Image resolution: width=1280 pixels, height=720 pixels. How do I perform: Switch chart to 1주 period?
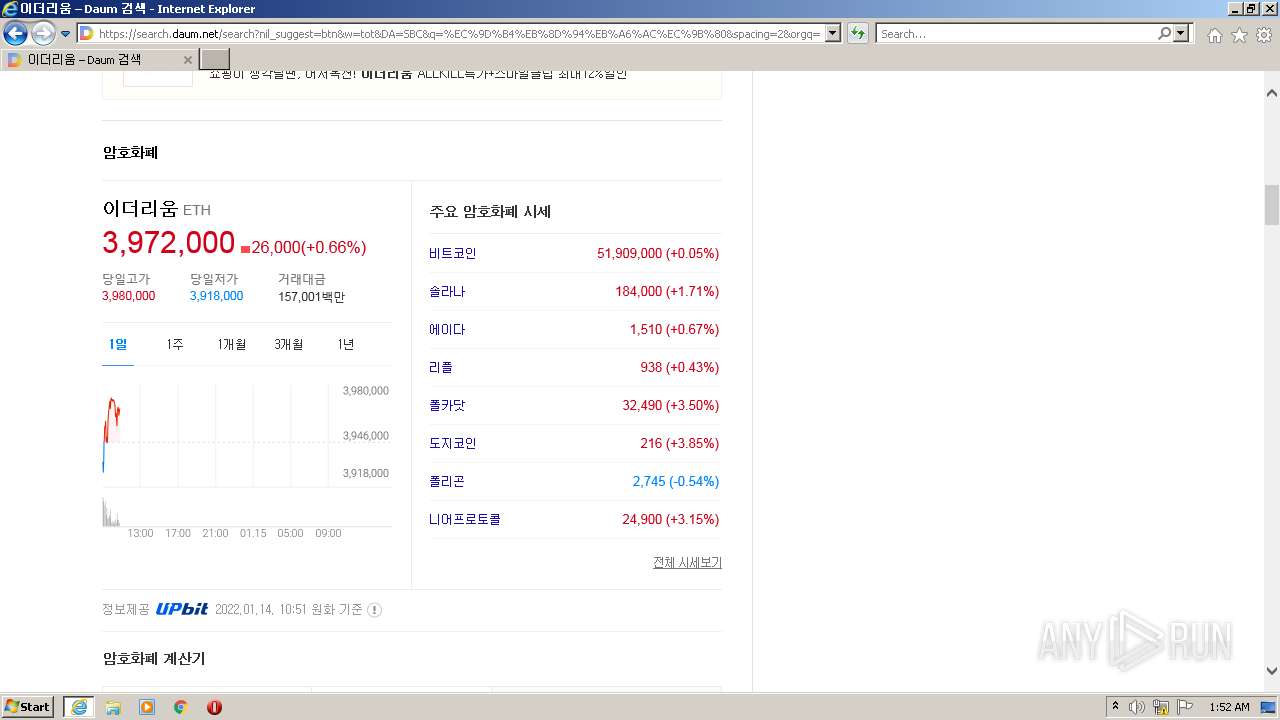175,345
